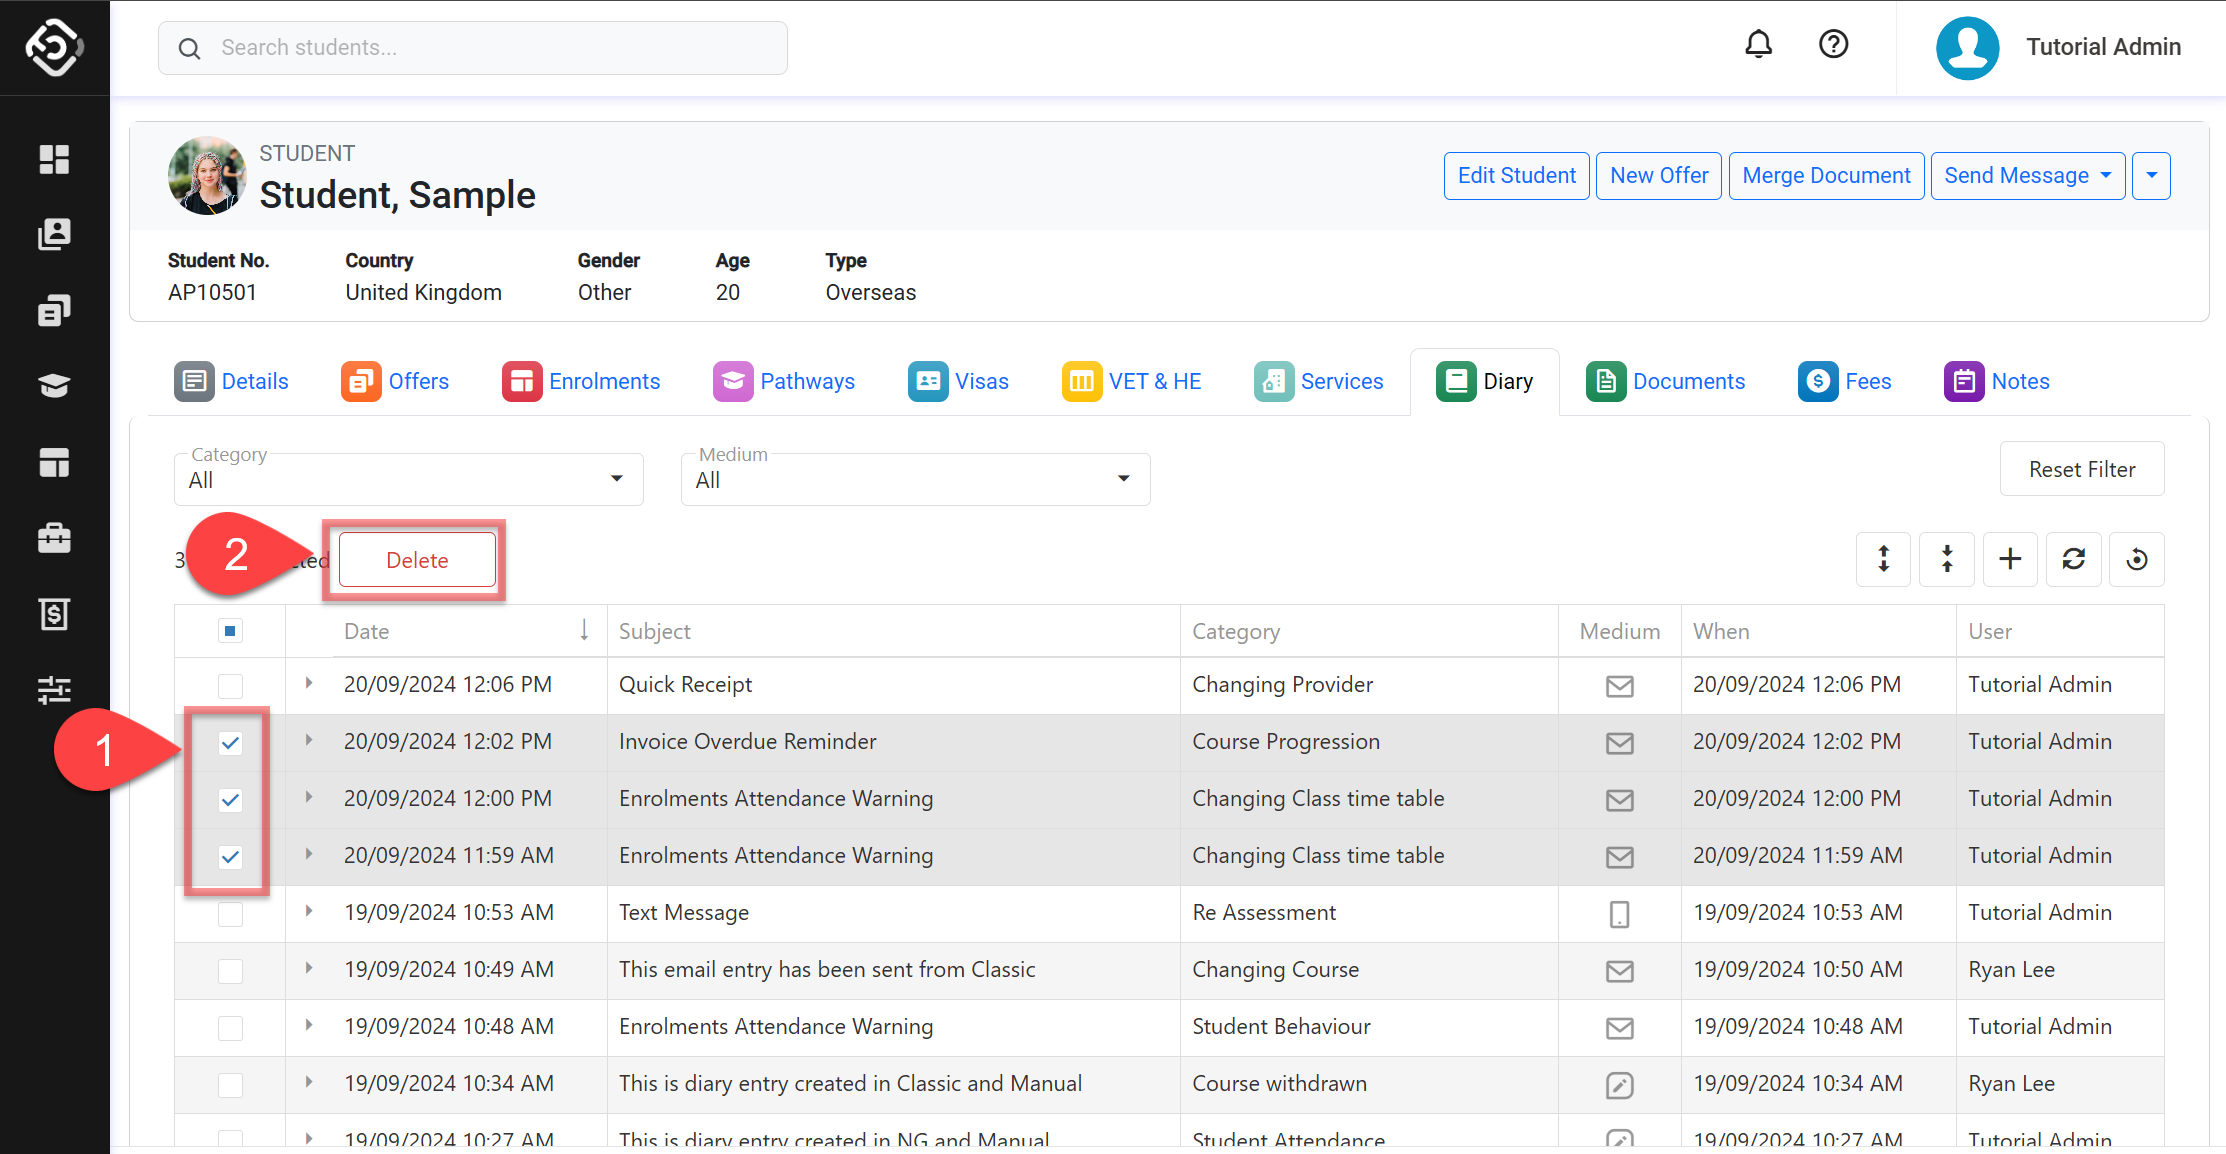Collapse all rows with the collapse arrows icon

point(1947,559)
